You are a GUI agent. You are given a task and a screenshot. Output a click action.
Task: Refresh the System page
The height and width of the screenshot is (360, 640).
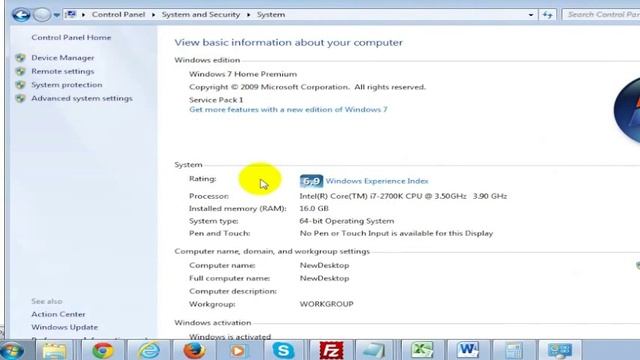click(547, 15)
